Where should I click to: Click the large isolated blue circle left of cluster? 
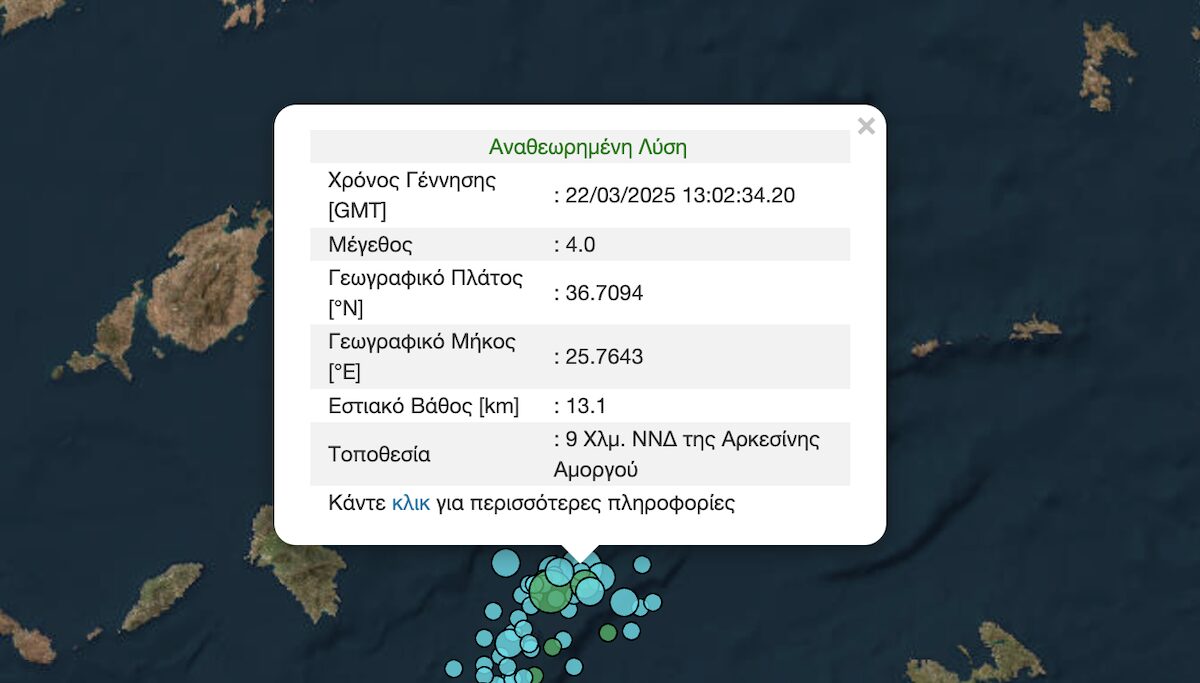tap(506, 563)
